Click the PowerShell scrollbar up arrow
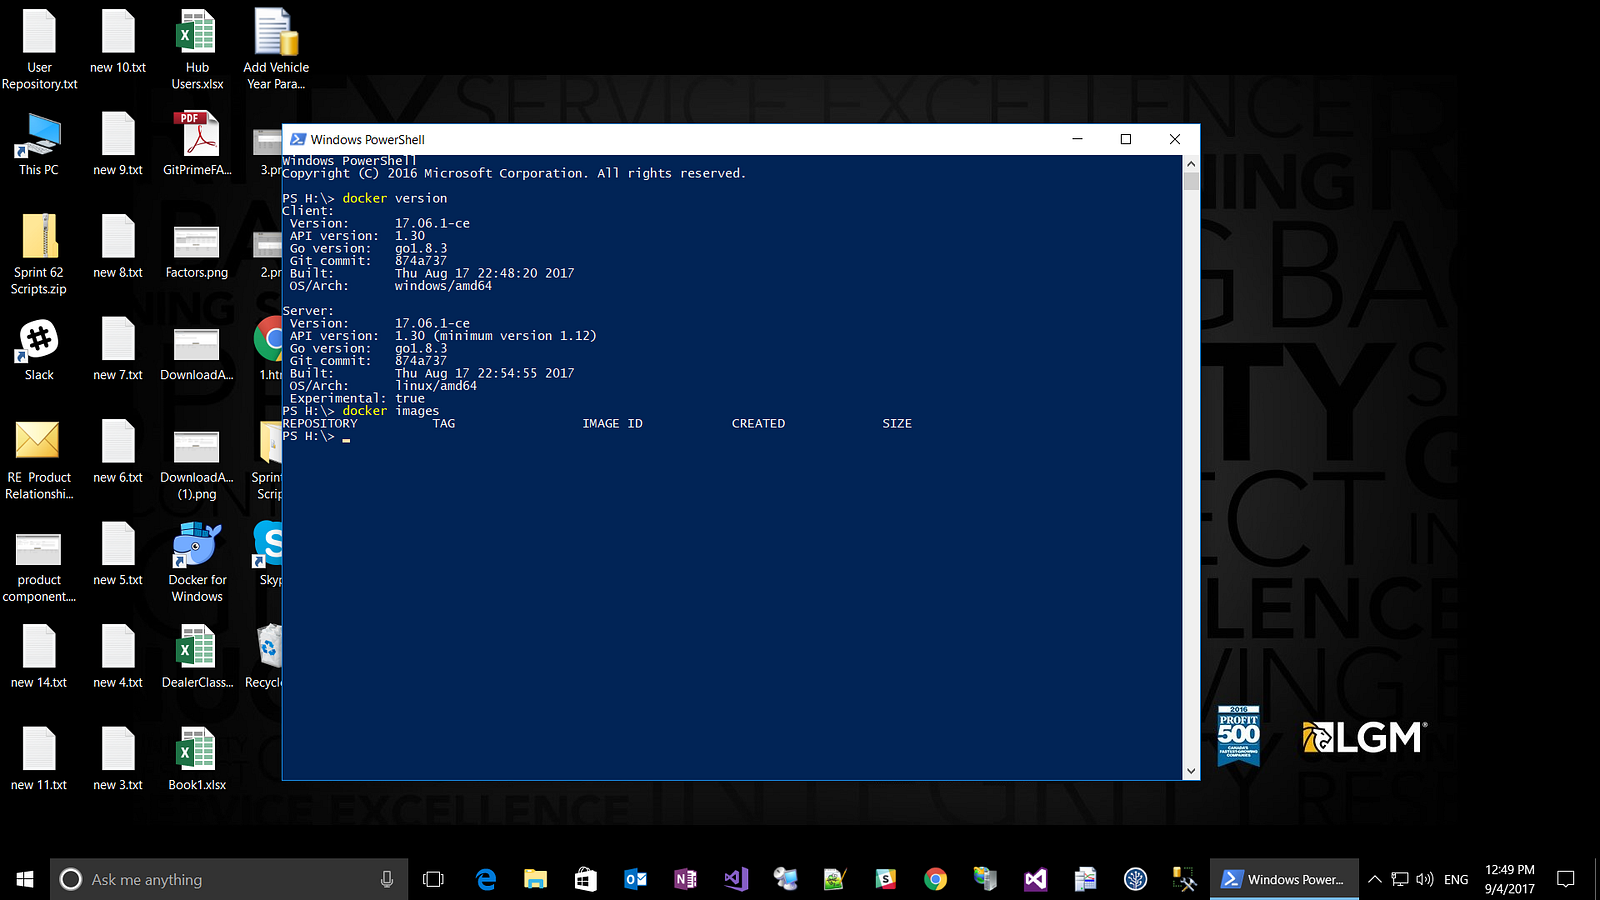 1190,163
